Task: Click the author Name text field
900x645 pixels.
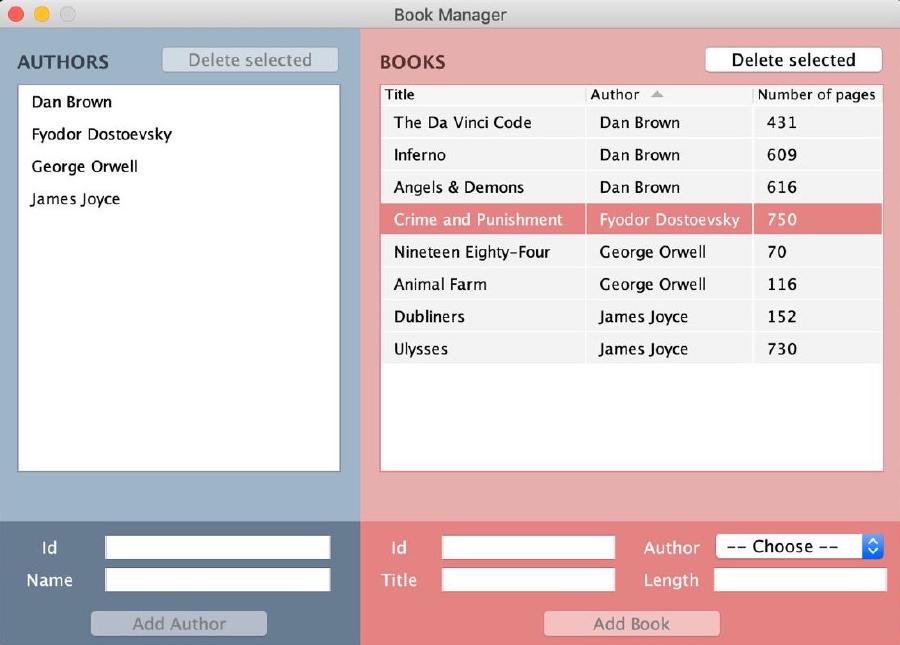Action: pos(217,580)
